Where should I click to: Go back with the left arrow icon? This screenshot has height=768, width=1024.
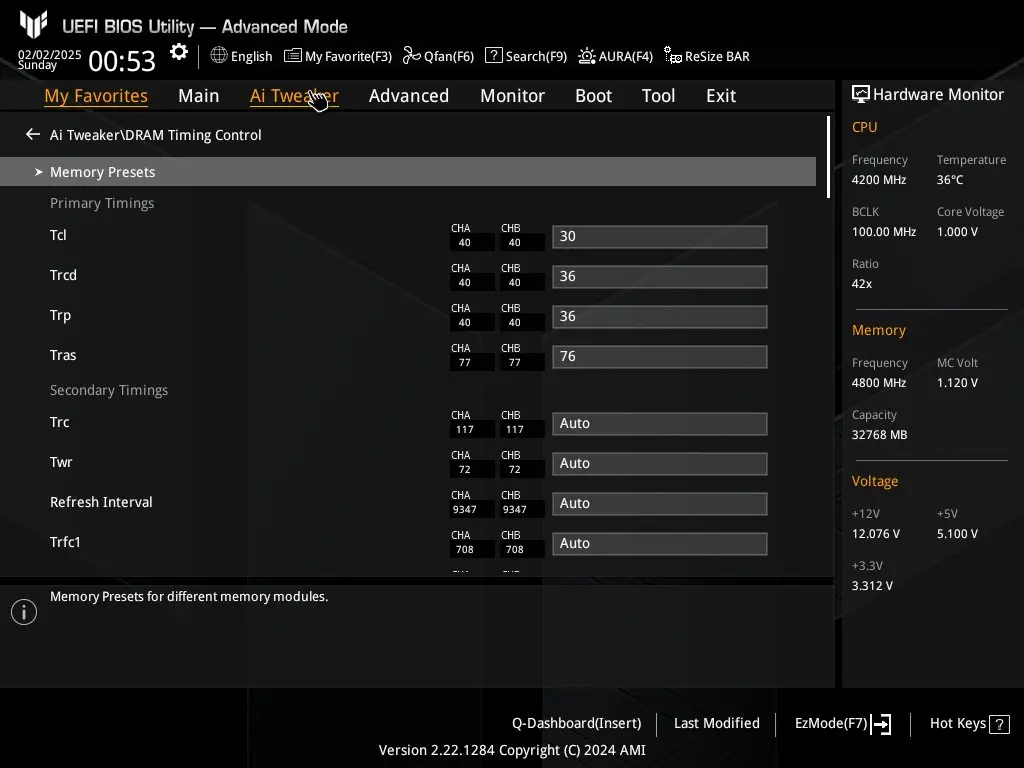click(33, 135)
